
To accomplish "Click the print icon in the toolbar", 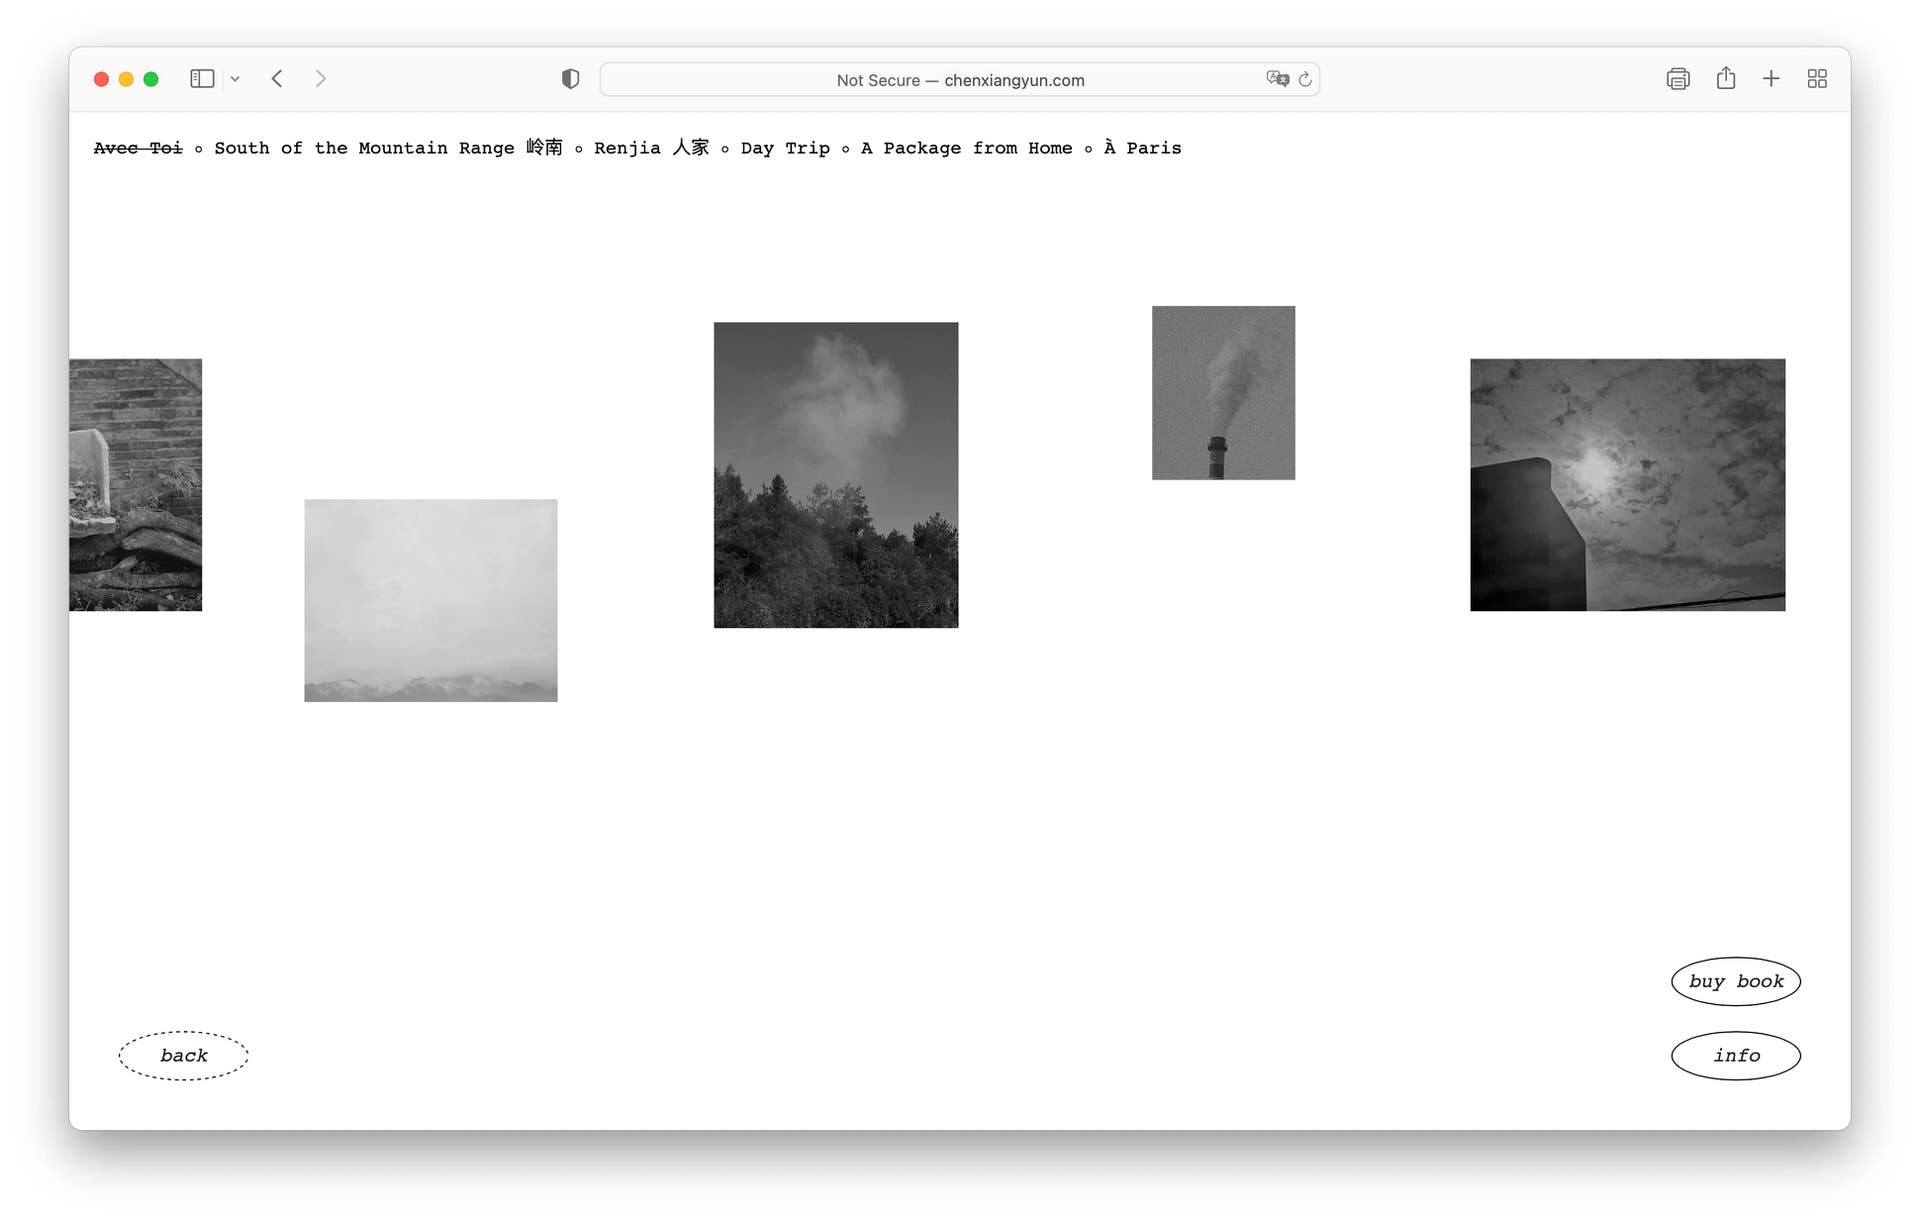I will point(1677,79).
